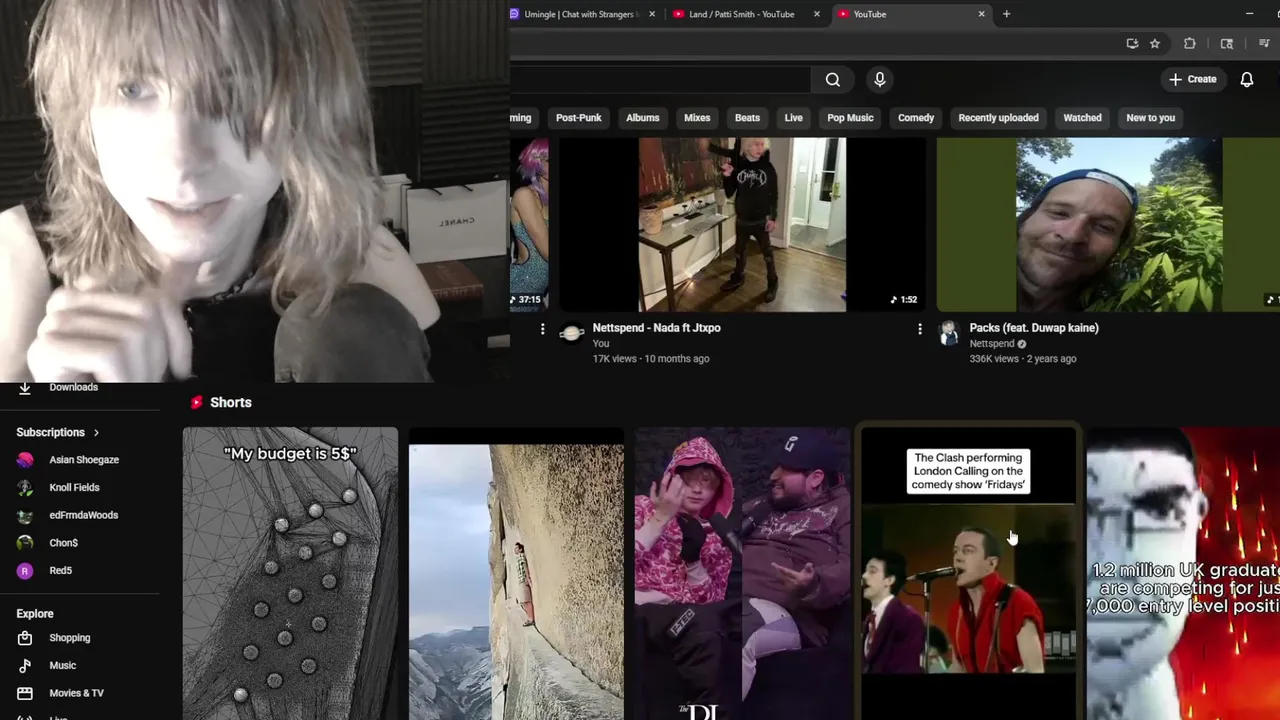
Task: Filter by Recently uploaded chip
Action: [x=998, y=118]
